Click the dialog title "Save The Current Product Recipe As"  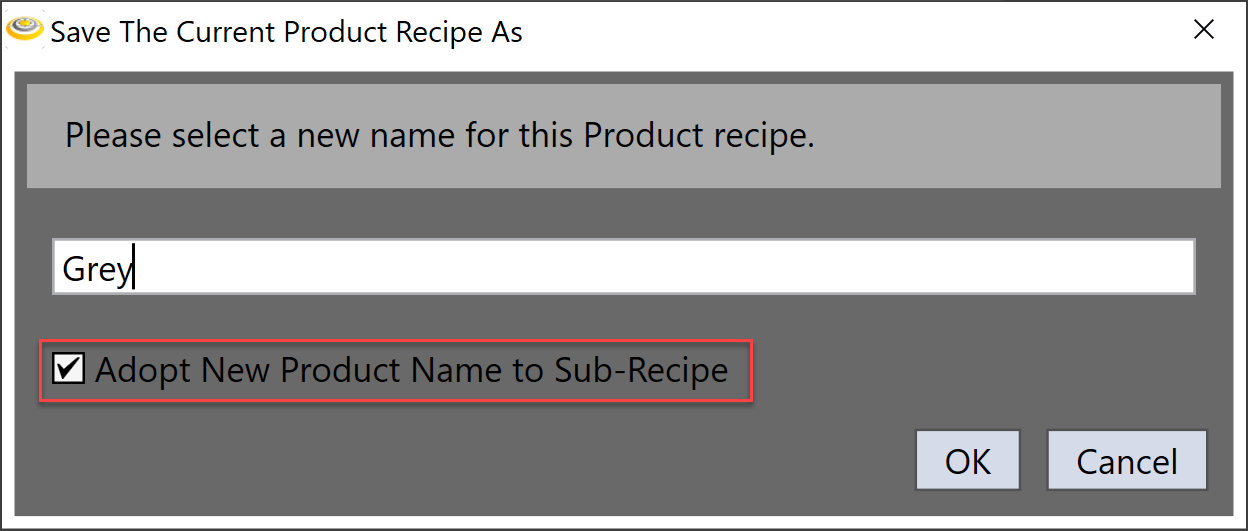point(286,32)
